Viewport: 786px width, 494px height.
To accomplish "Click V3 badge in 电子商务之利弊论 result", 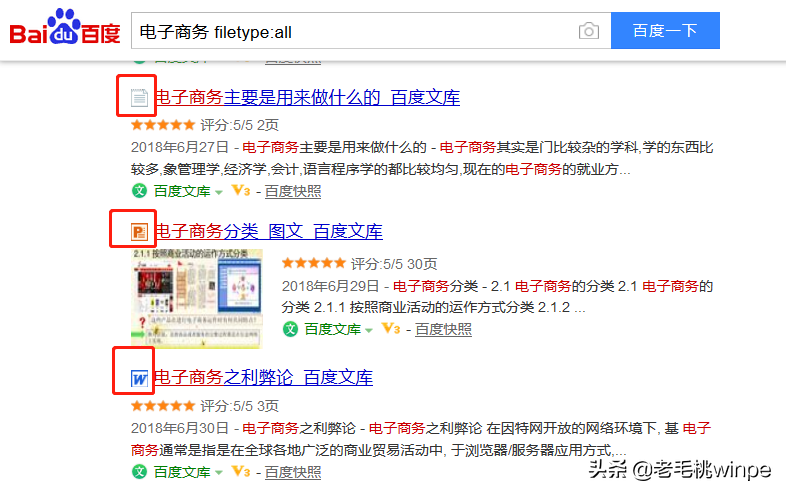I will coord(241,471).
